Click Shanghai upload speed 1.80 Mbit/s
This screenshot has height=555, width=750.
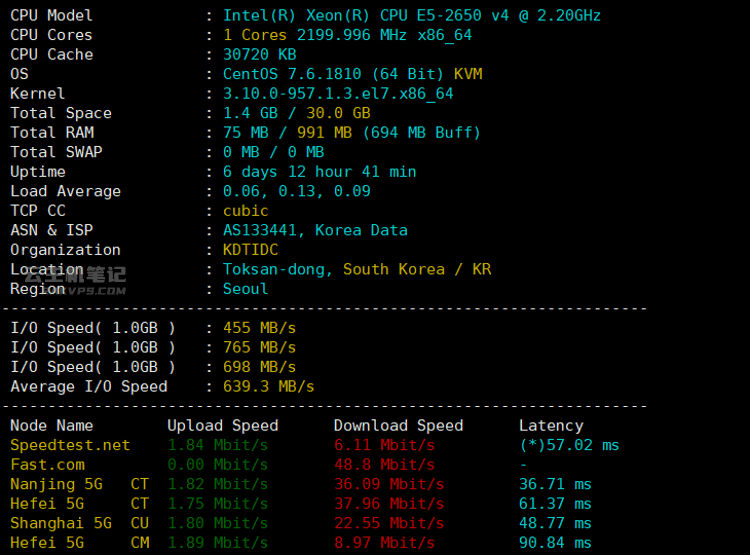pos(218,523)
